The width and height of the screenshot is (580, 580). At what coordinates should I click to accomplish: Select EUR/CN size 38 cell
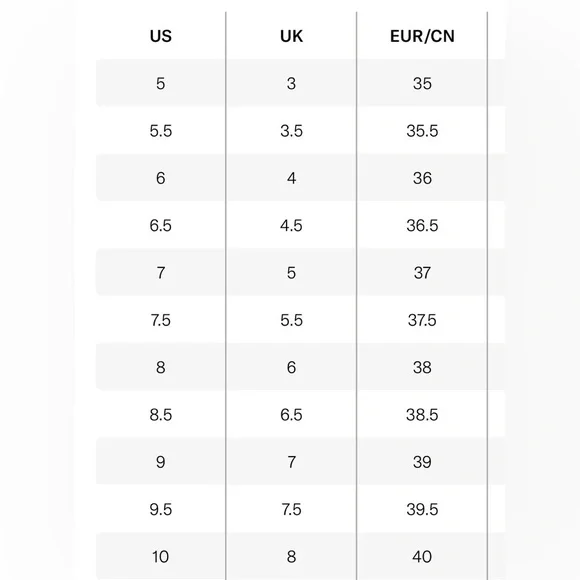click(x=422, y=368)
